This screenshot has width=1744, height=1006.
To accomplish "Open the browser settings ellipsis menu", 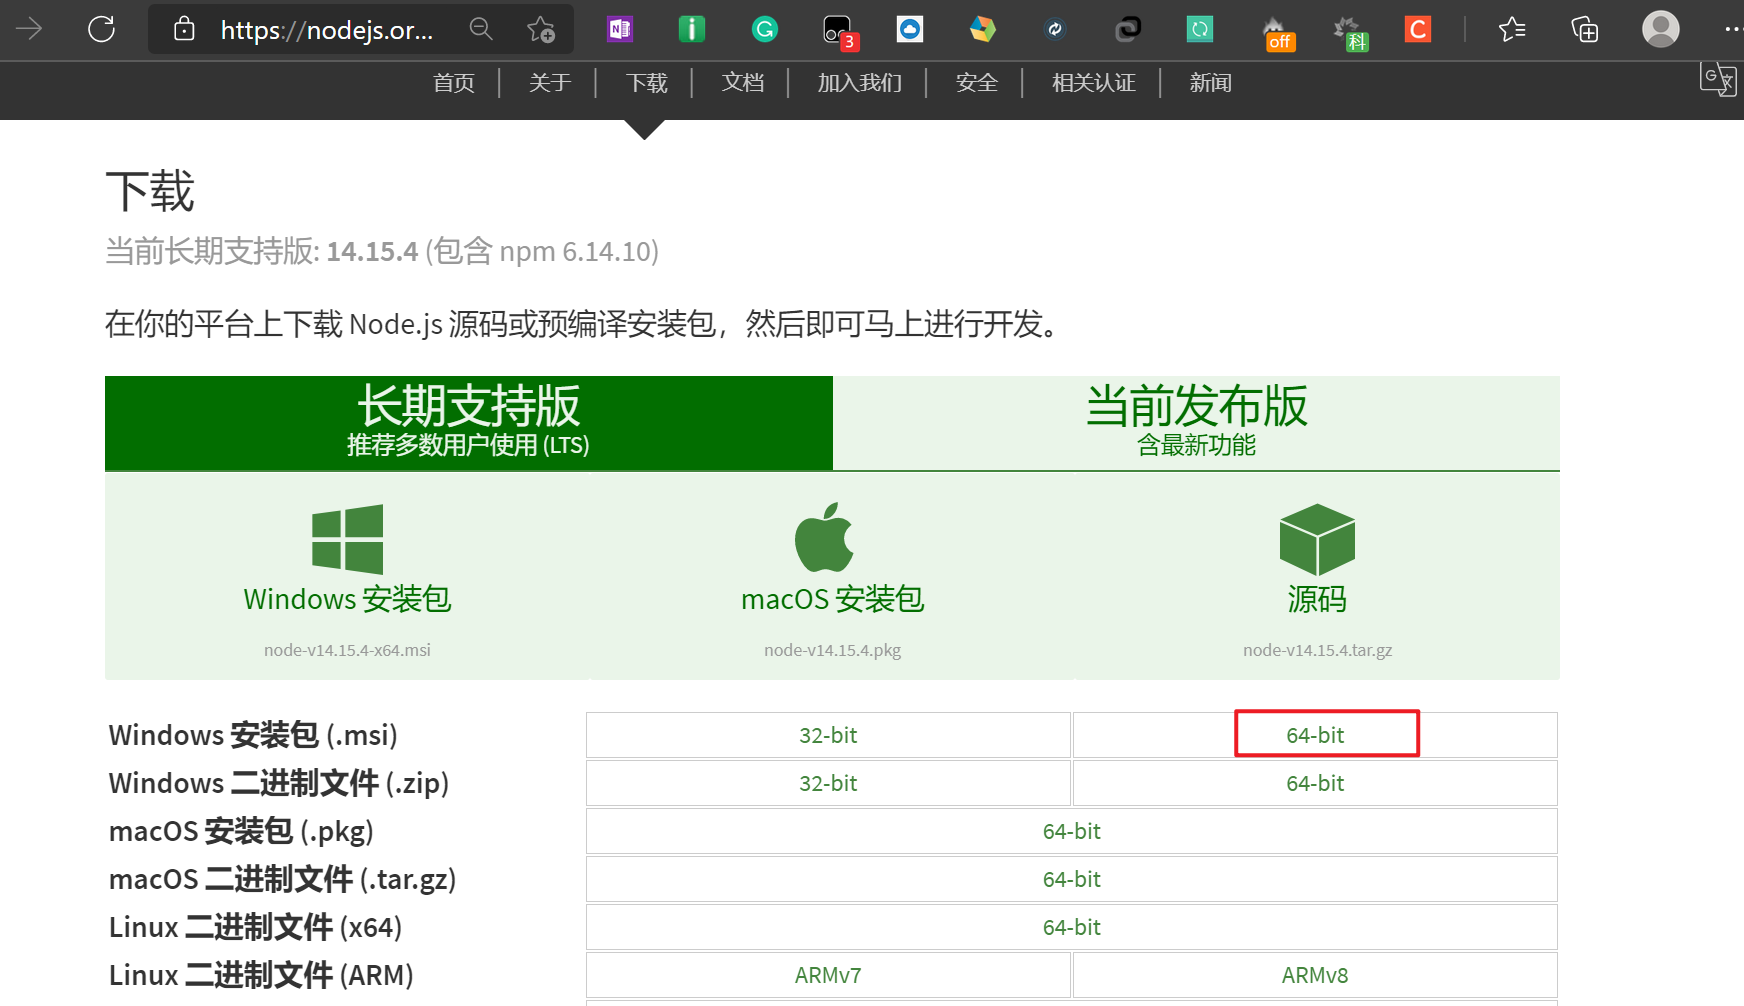I will point(1733,29).
